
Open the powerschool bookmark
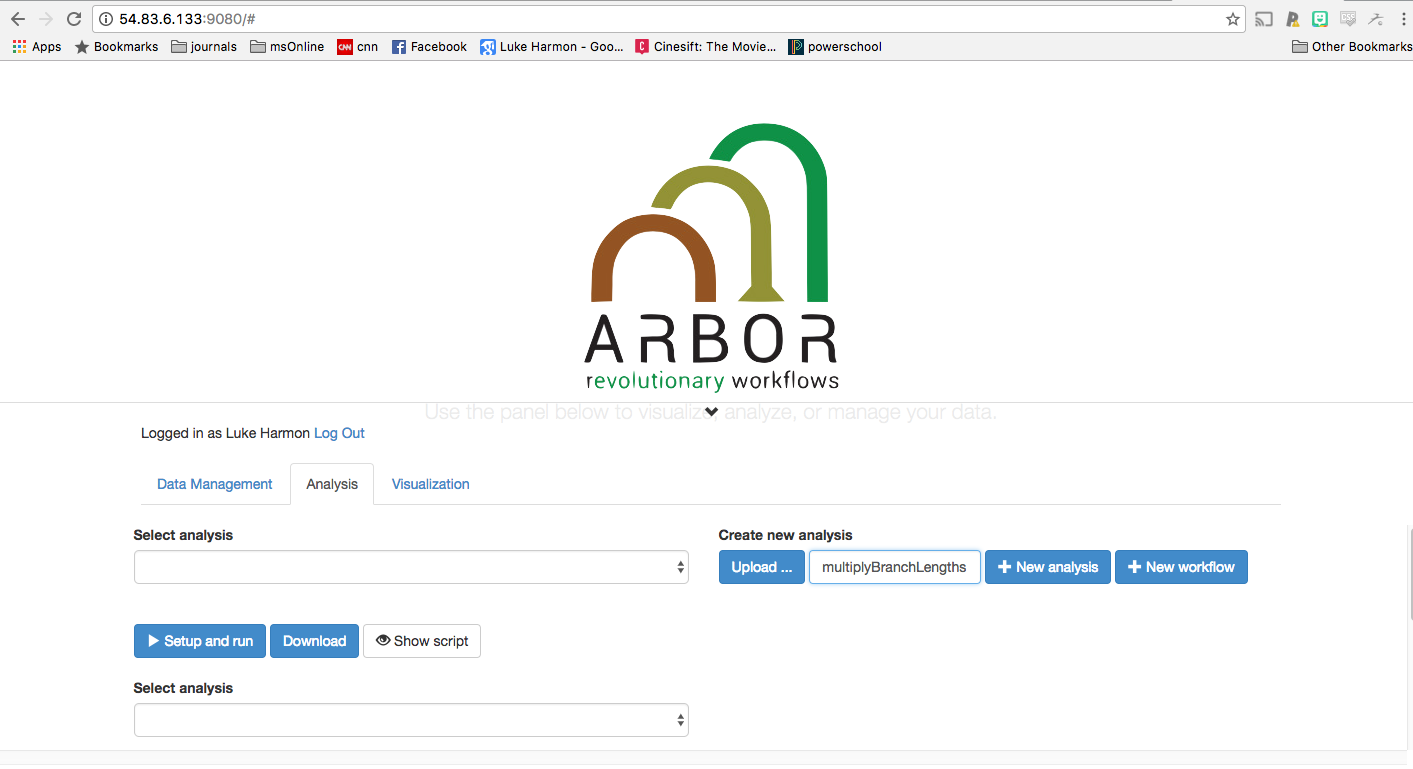pos(835,47)
